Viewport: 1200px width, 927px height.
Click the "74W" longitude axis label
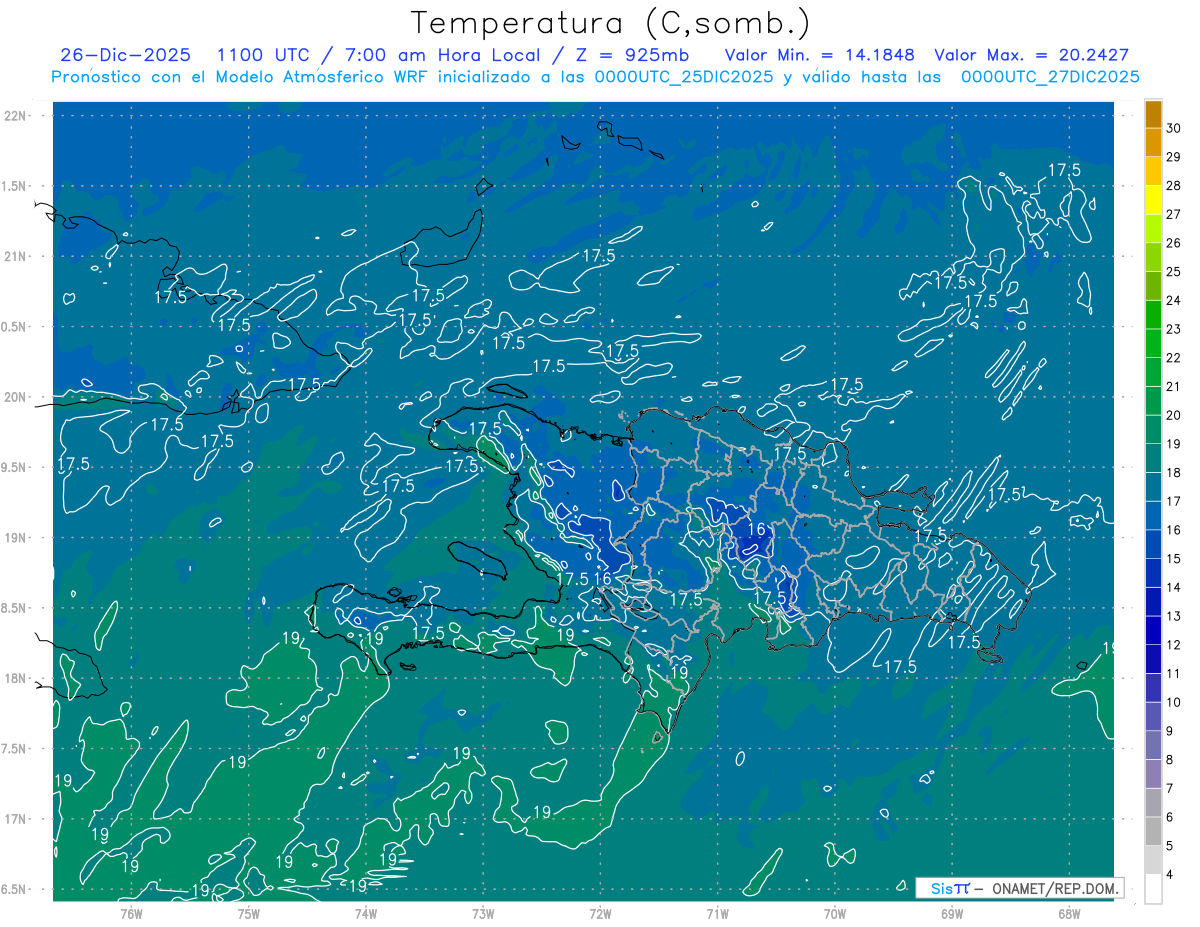[365, 913]
